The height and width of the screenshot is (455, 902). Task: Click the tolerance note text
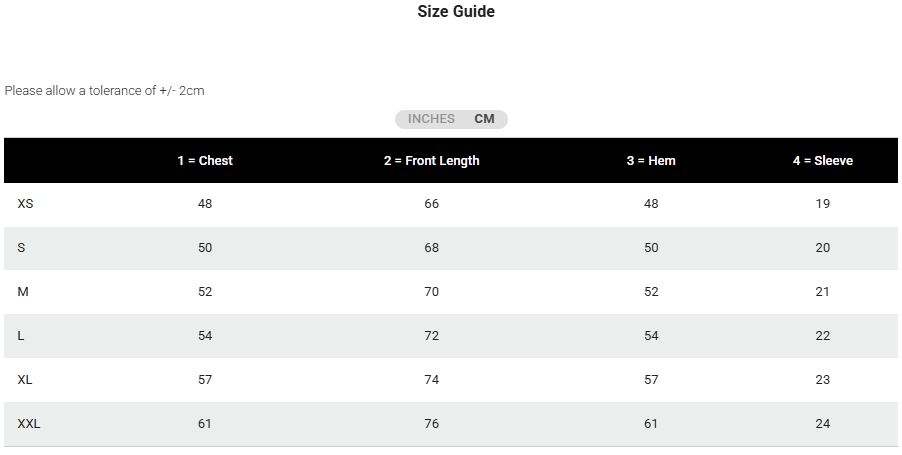[x=105, y=90]
